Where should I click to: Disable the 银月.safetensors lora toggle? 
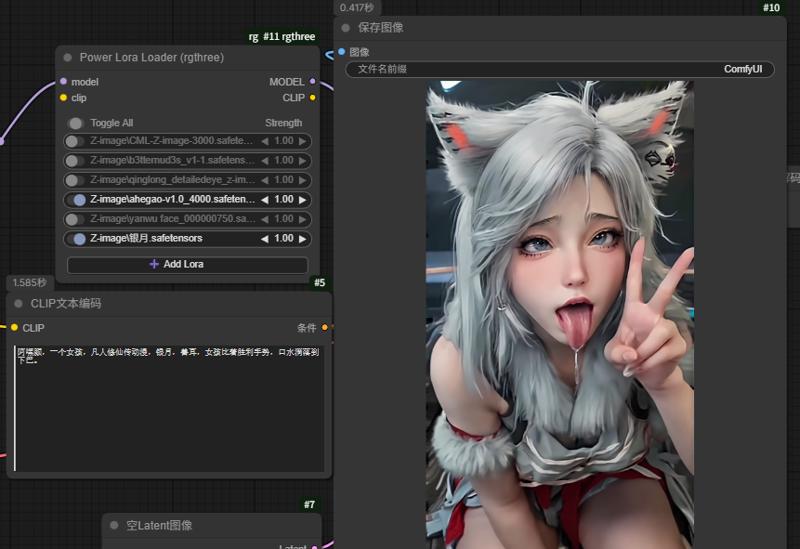[77, 239]
